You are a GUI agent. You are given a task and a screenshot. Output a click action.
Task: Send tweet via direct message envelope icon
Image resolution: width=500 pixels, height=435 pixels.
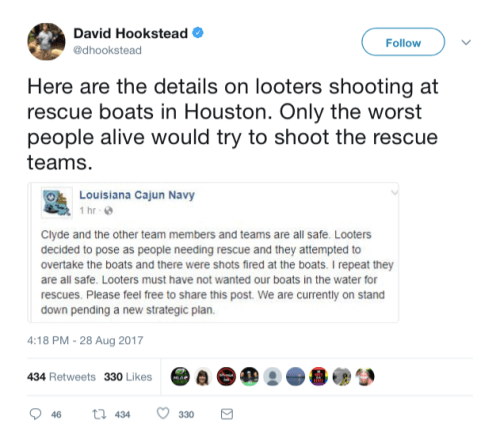coord(227,414)
